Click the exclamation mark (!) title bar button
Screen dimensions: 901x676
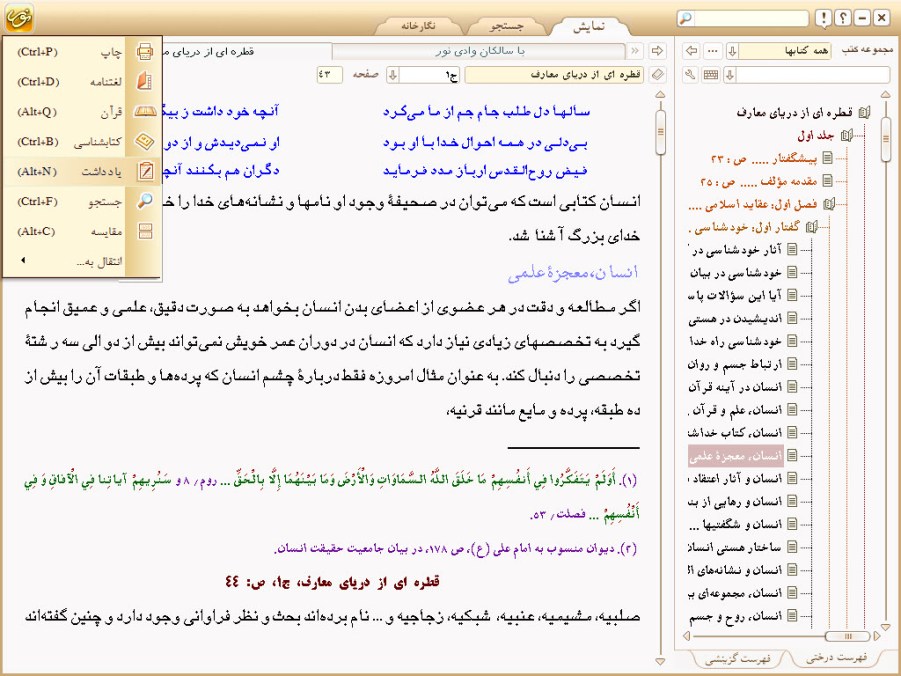point(823,18)
